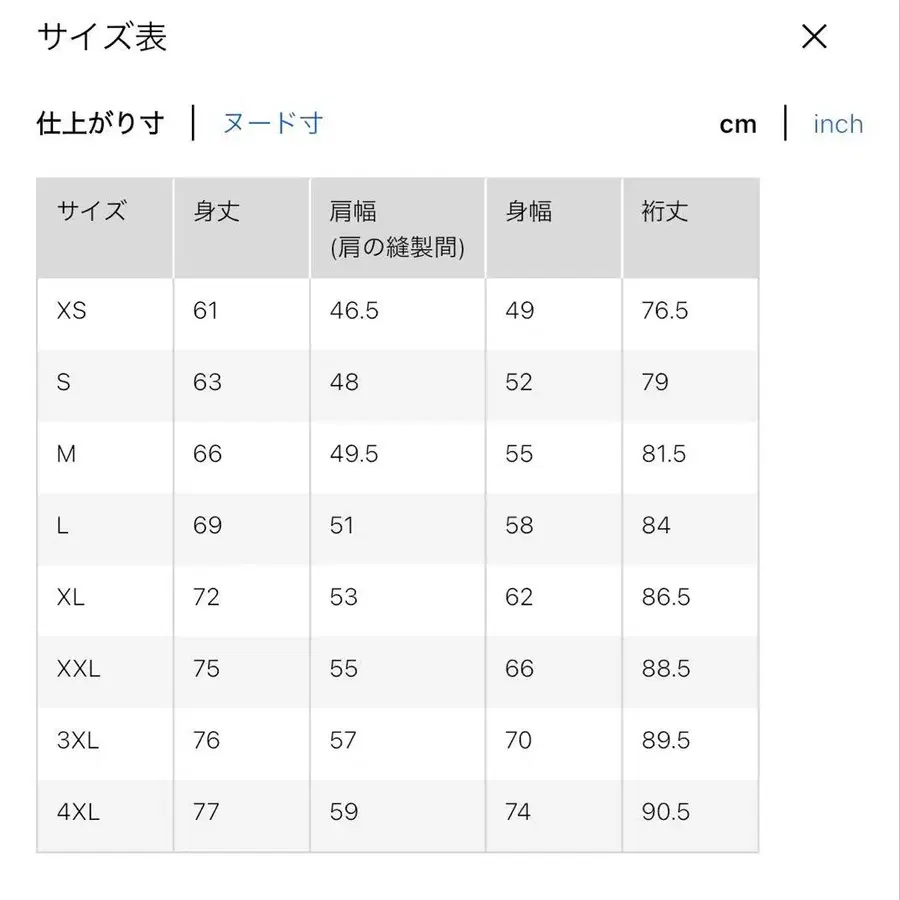Switch to ヌード寸 measurements

(270, 122)
